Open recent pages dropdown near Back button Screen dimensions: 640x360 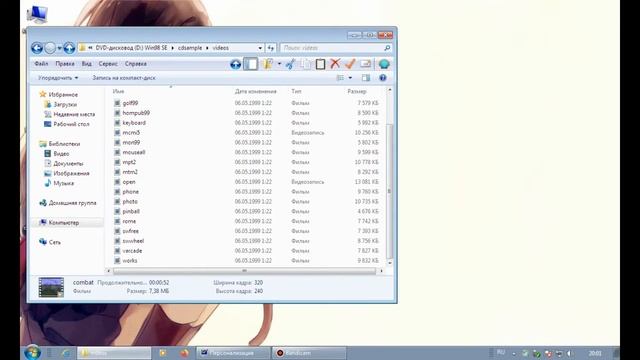[x=60, y=48]
